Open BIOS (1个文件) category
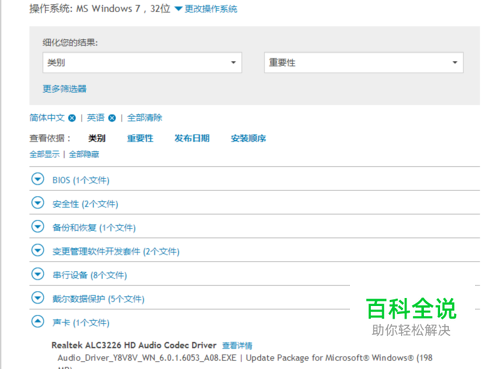Viewport: 500px width, 369px height. pyautogui.click(x=81, y=180)
